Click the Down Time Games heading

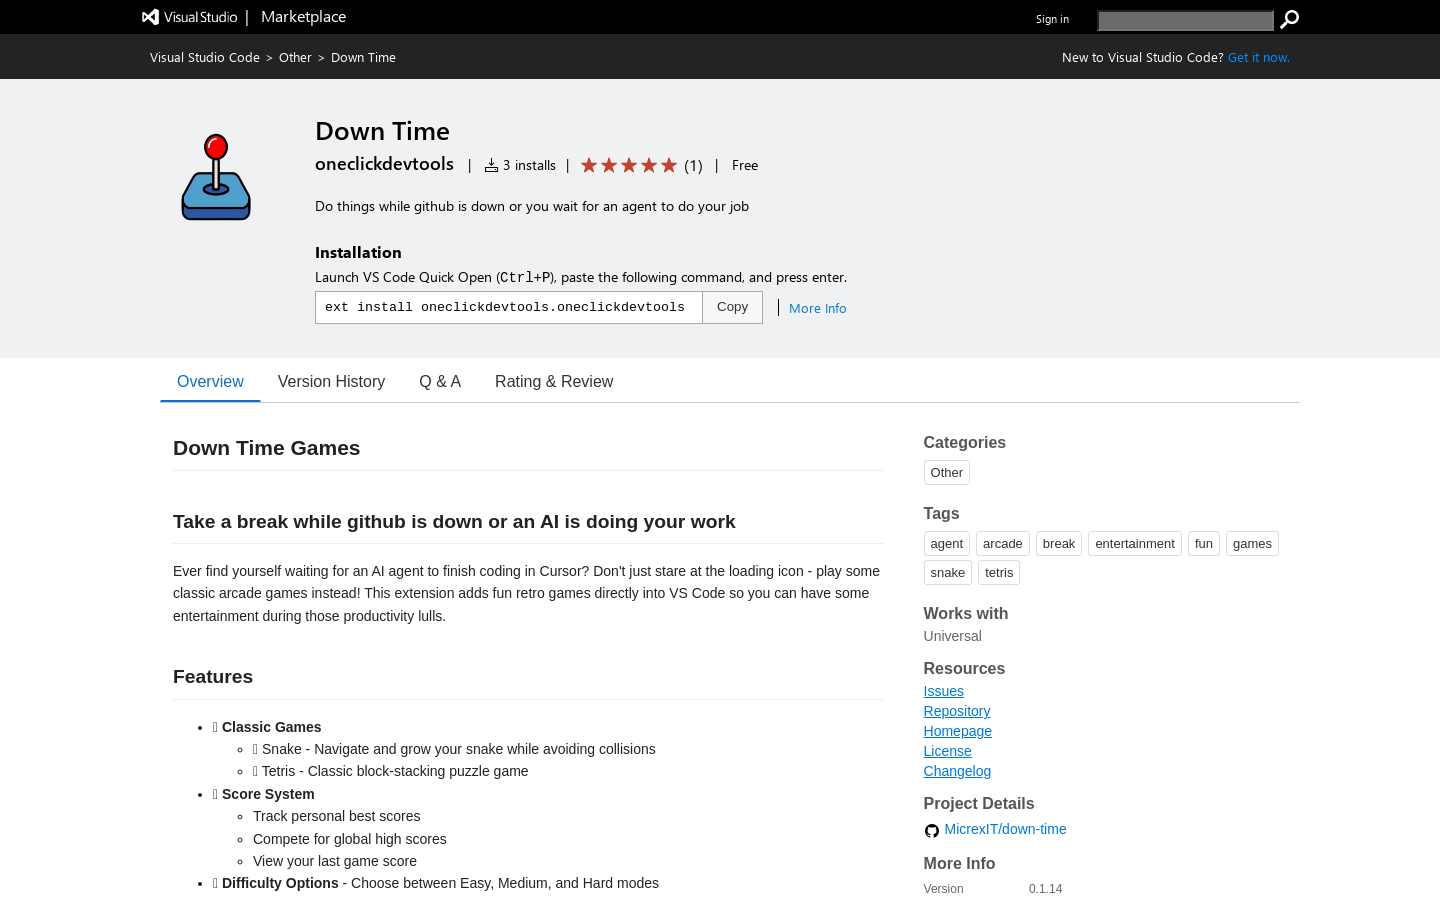(x=266, y=448)
